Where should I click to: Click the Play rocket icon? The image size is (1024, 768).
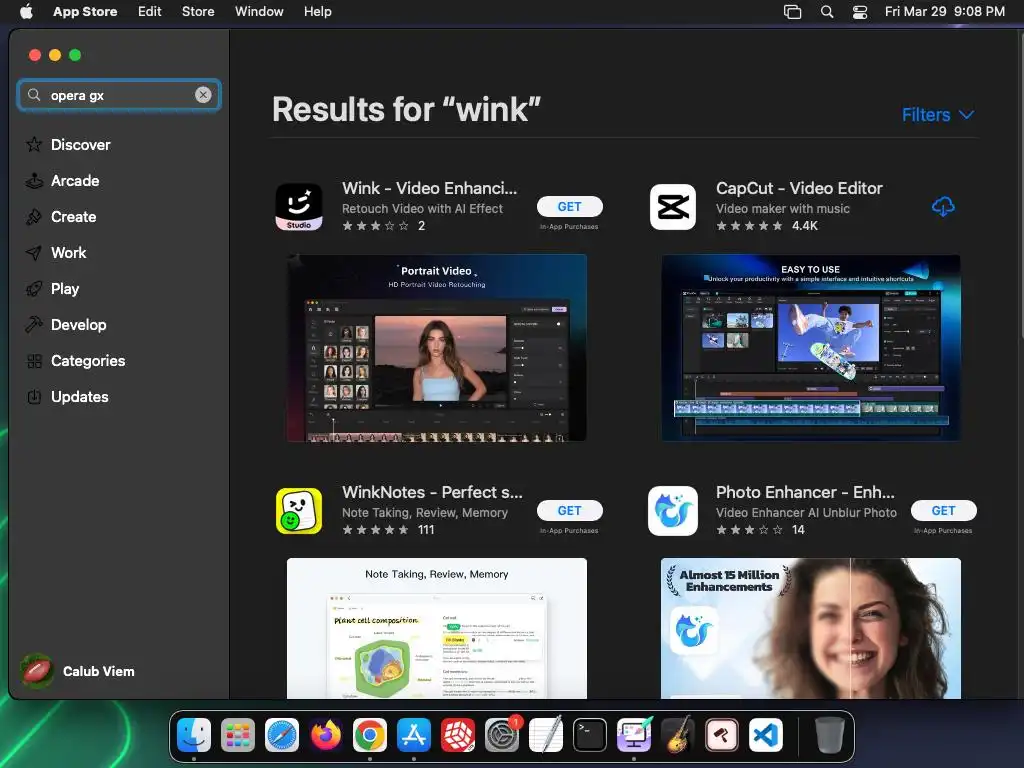tap(34, 288)
